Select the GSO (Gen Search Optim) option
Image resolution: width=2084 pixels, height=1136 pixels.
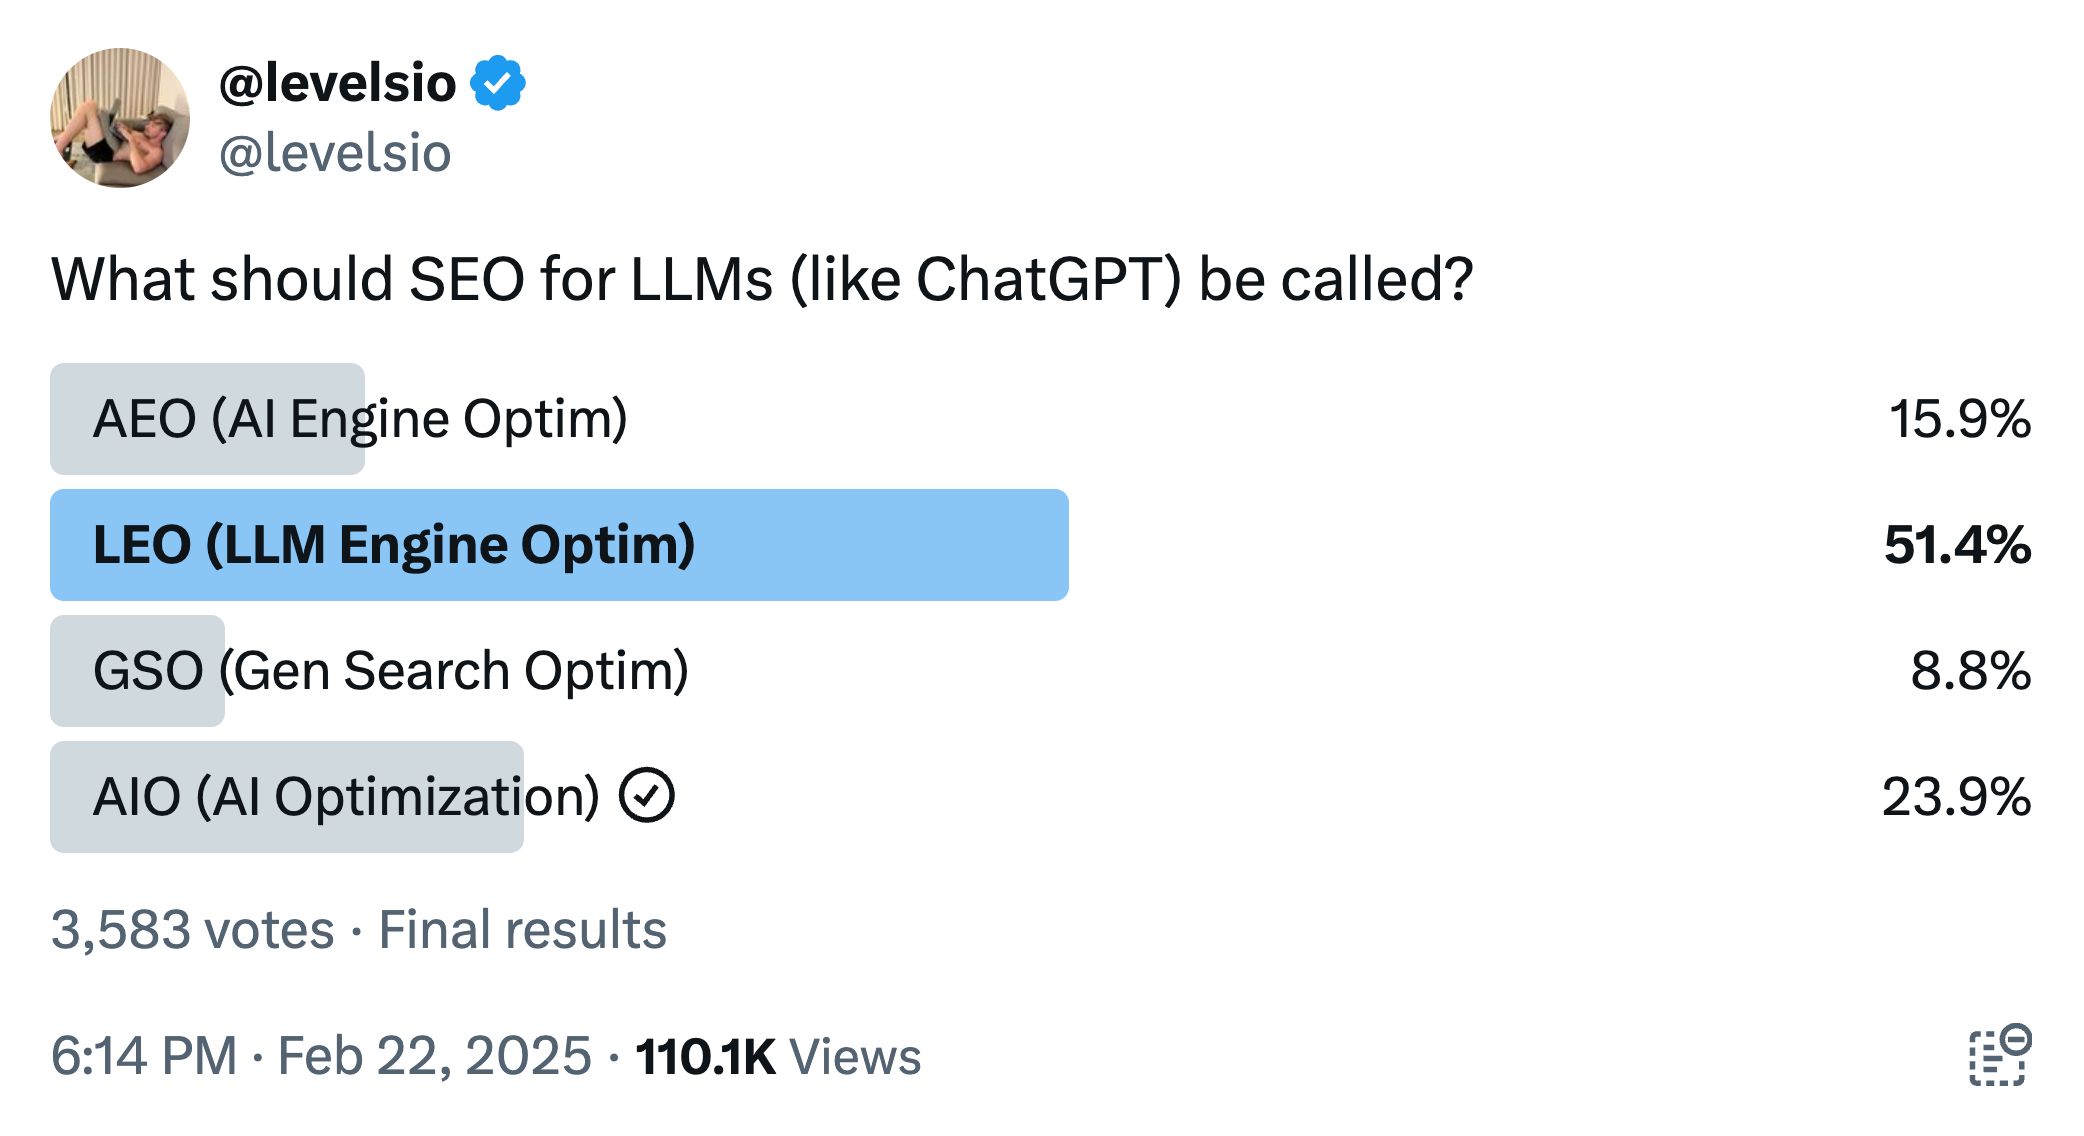tap(390, 671)
